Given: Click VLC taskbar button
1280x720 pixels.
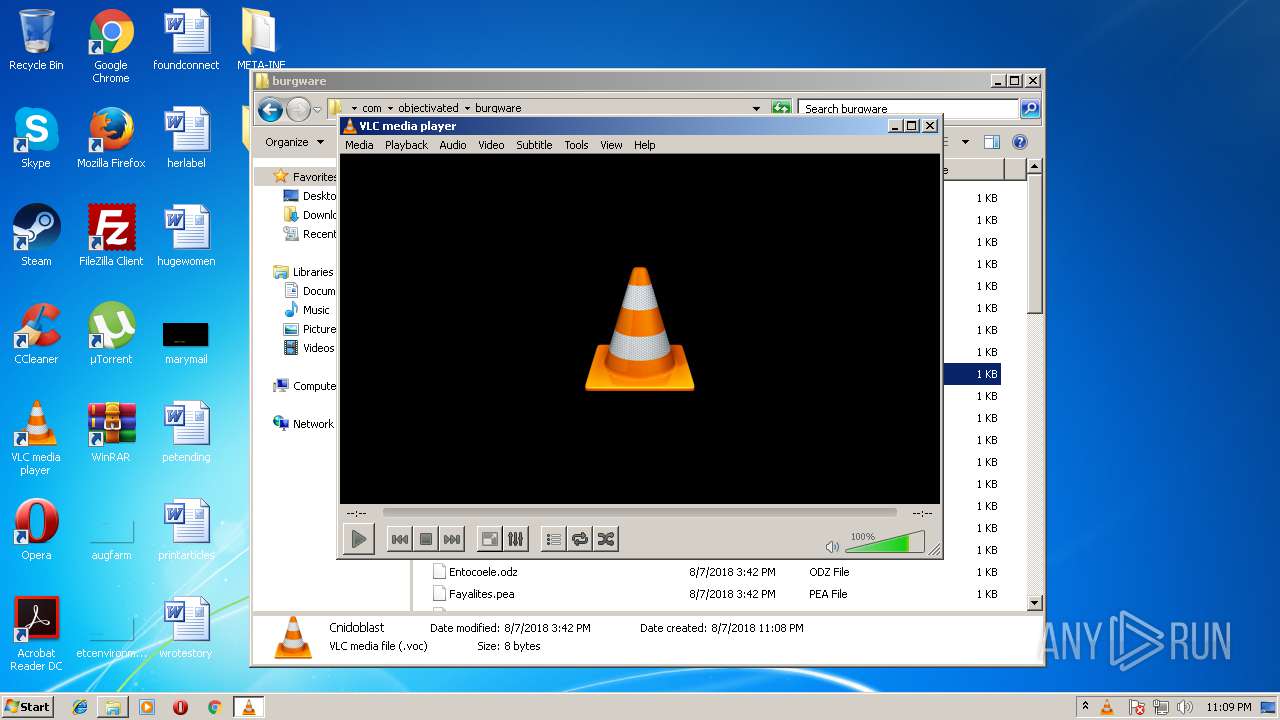Looking at the screenshot, I should coord(248,707).
